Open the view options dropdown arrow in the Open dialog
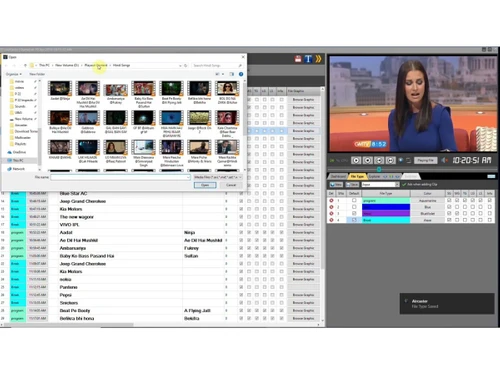This screenshot has width=500, height=375. [x=223, y=74]
